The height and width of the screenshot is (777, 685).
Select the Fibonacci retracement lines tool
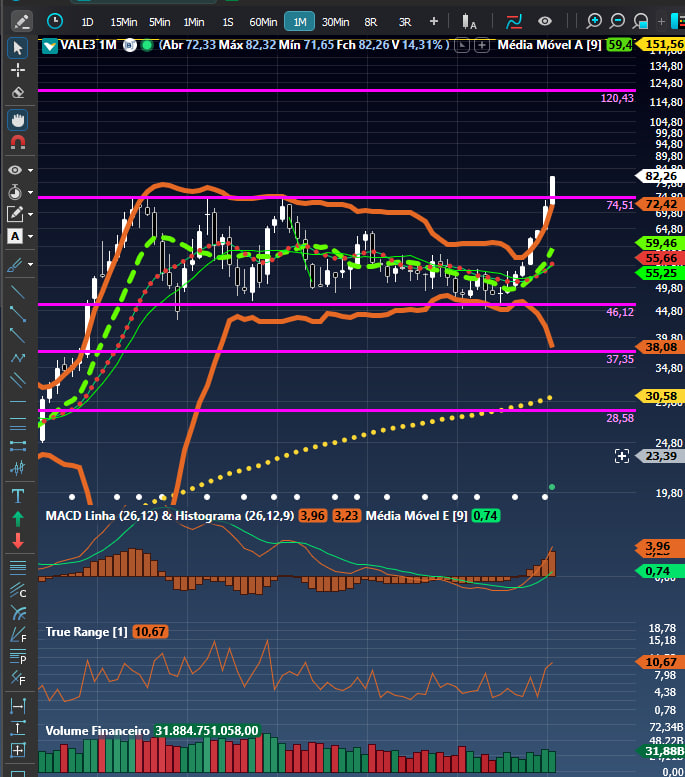click(18, 567)
